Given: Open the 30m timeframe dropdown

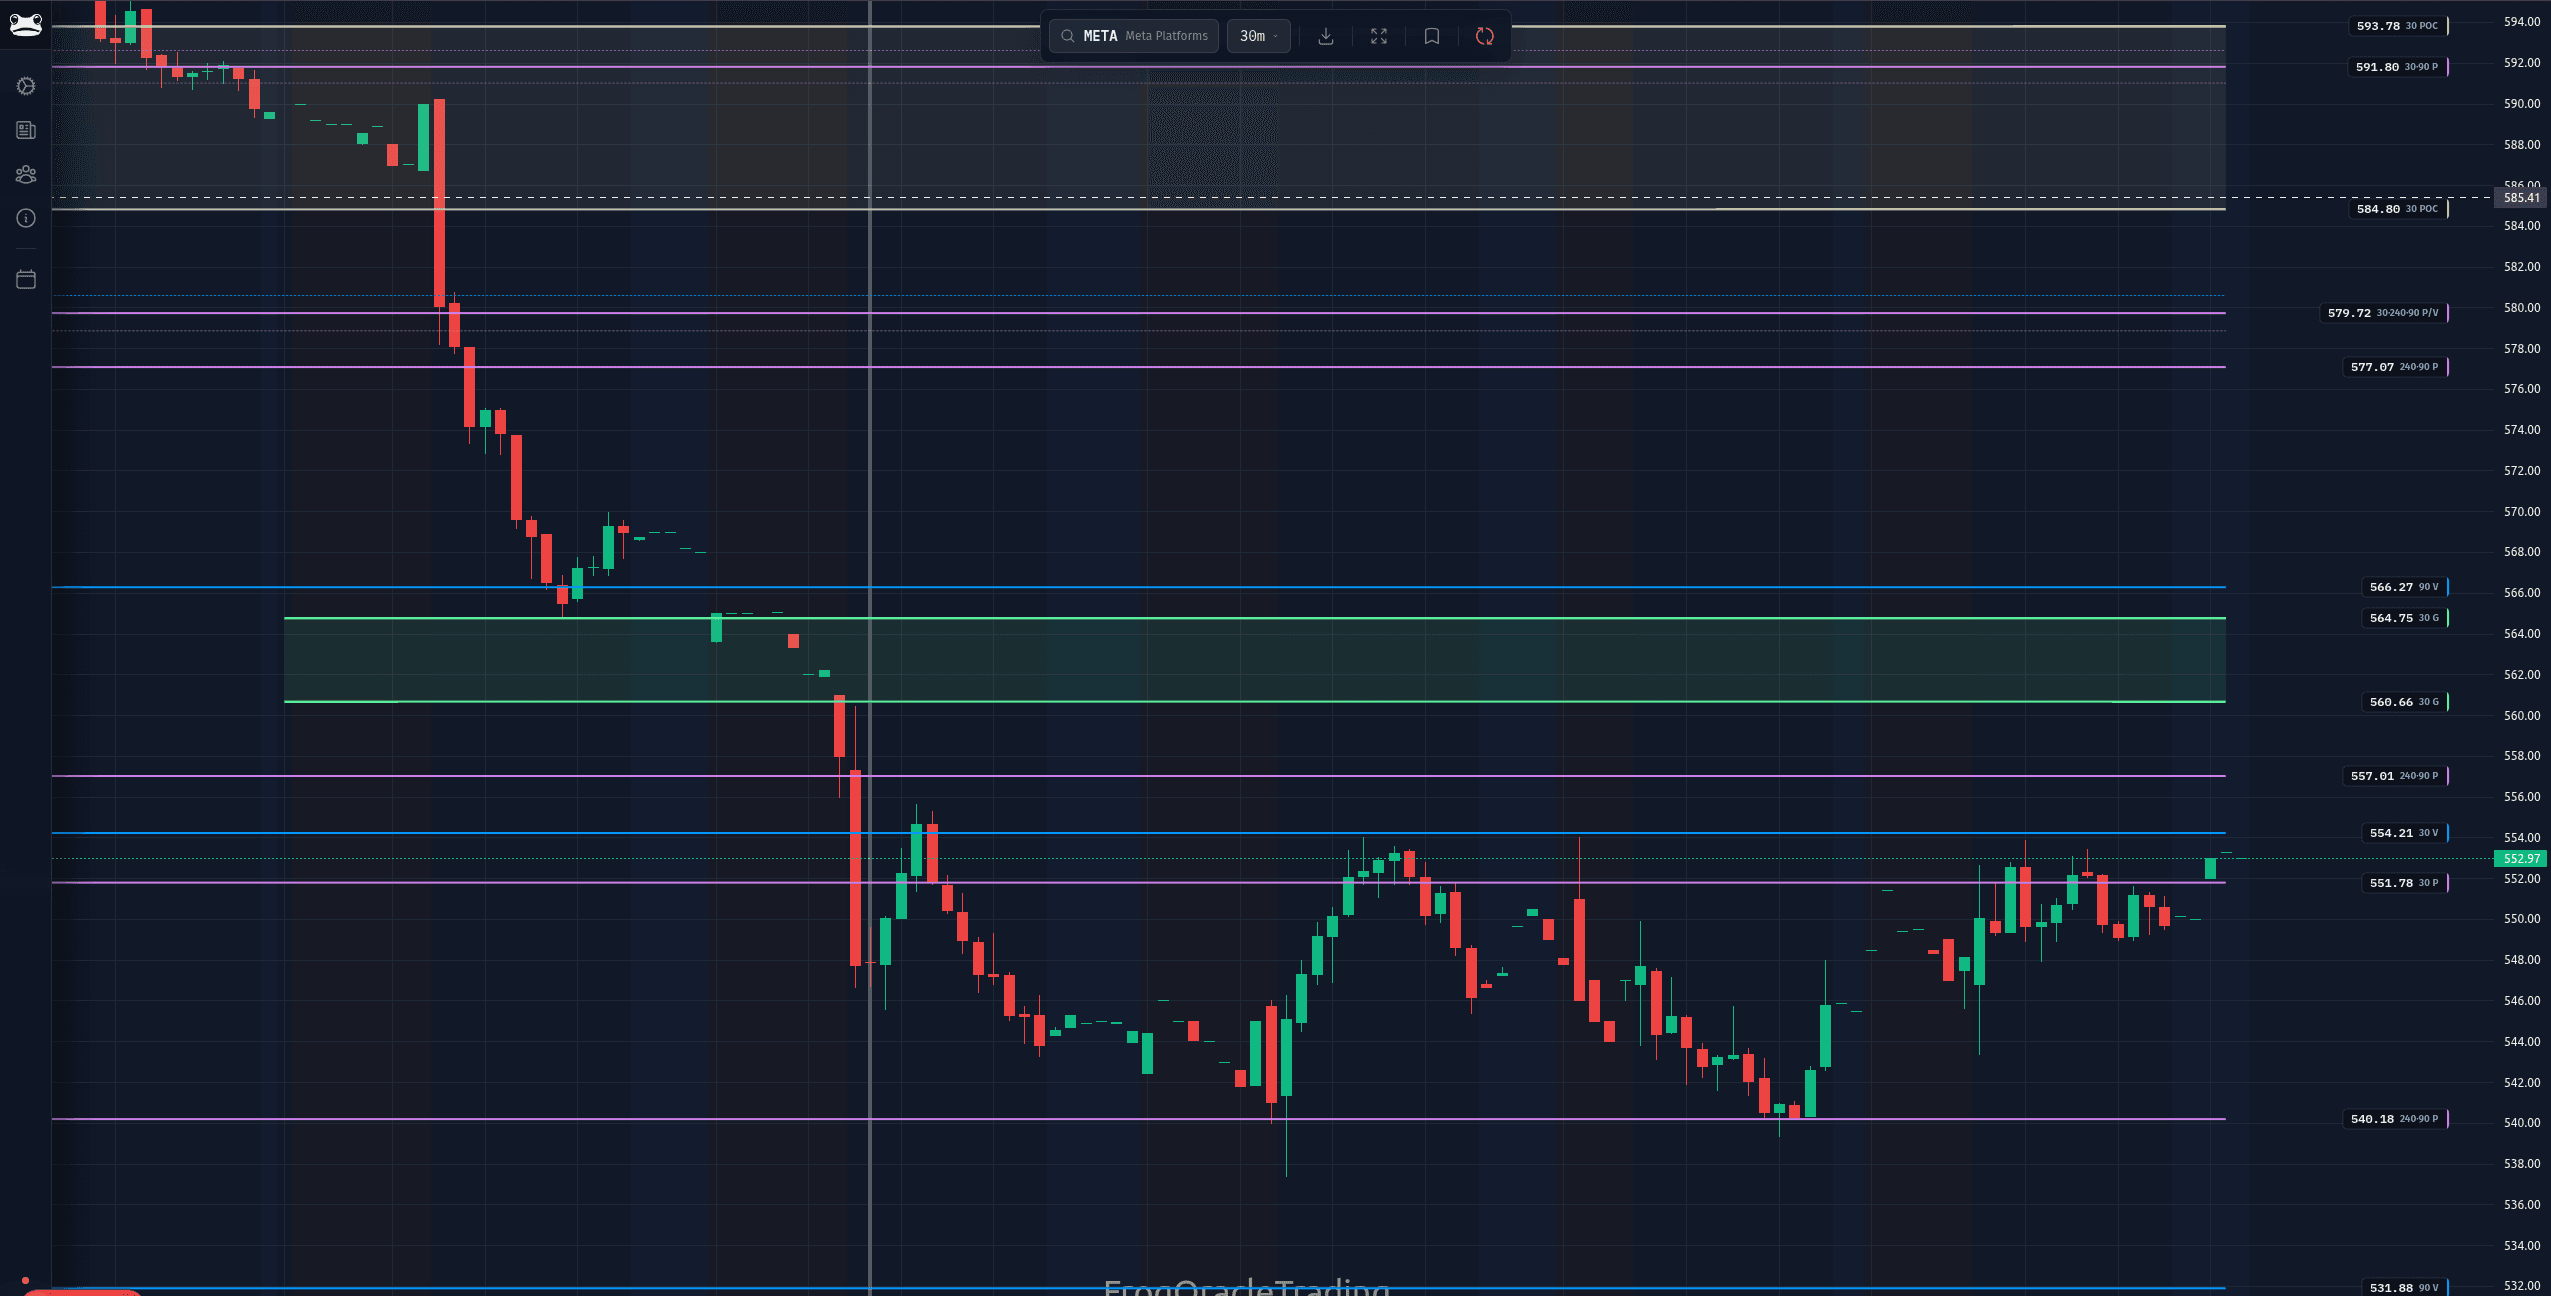Looking at the screenshot, I should (x=1258, y=36).
